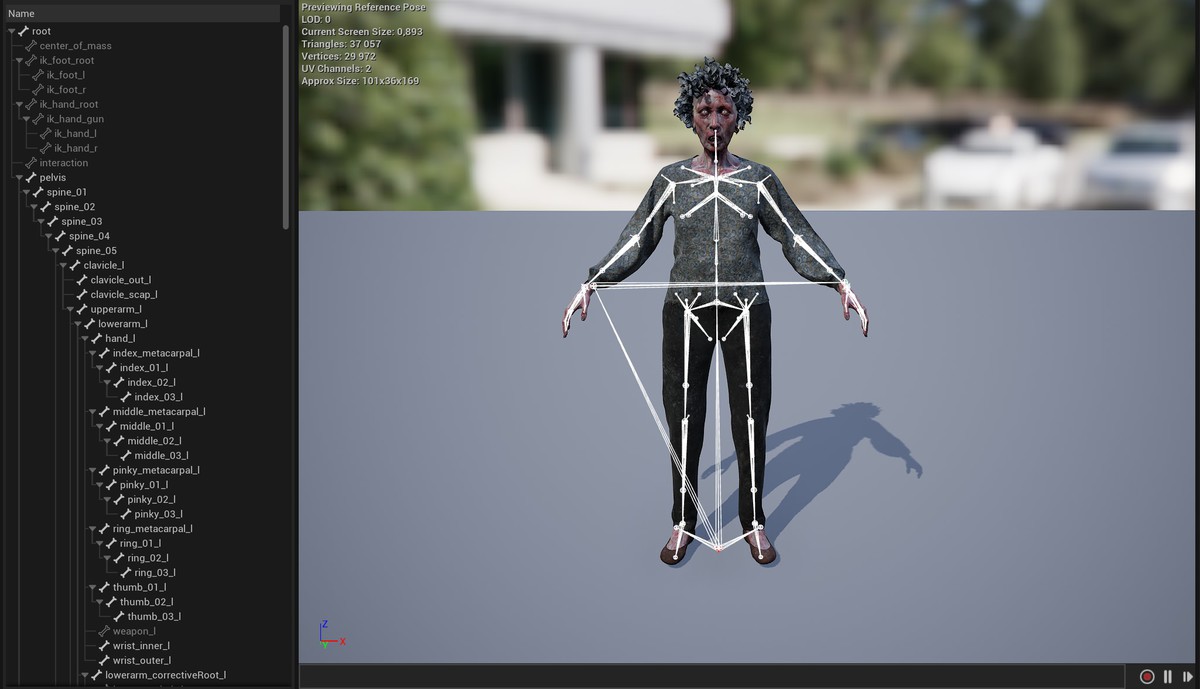This screenshot has height=689, width=1200.
Task: Click the bone icon beside interaction
Action: [31, 163]
